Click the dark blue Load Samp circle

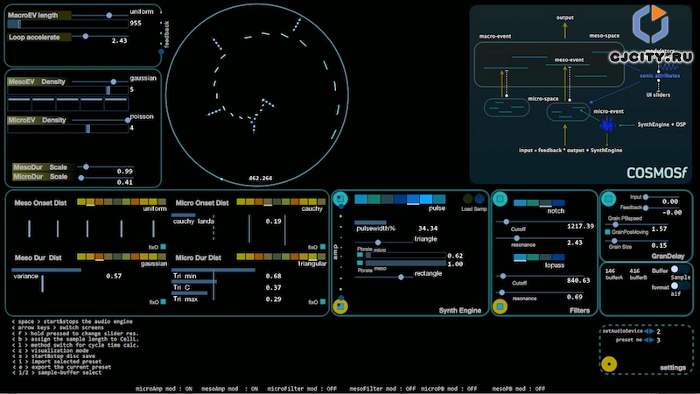pyautogui.click(x=480, y=199)
